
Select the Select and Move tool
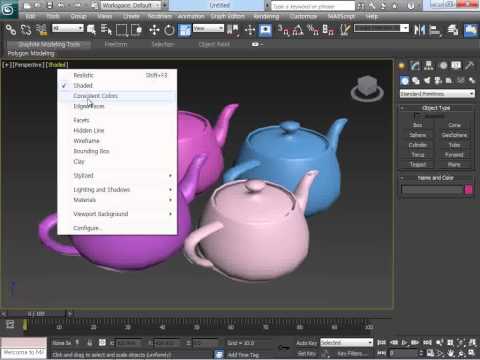click(154, 30)
